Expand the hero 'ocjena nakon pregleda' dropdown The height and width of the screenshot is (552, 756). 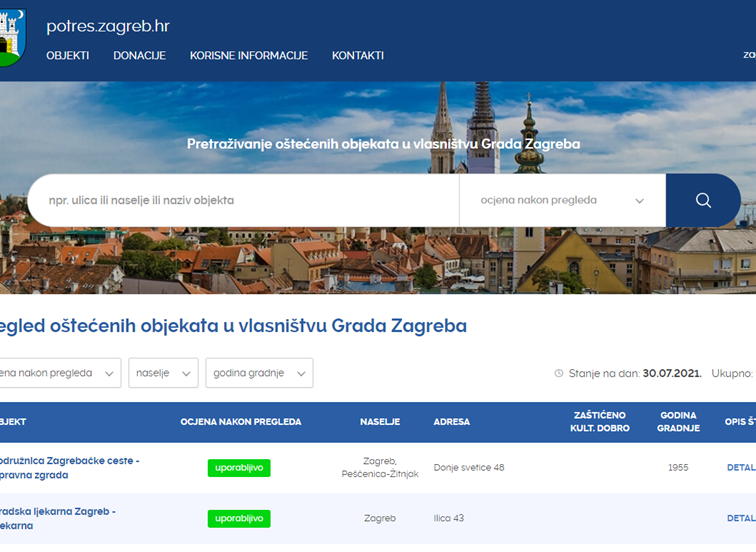[x=562, y=200]
